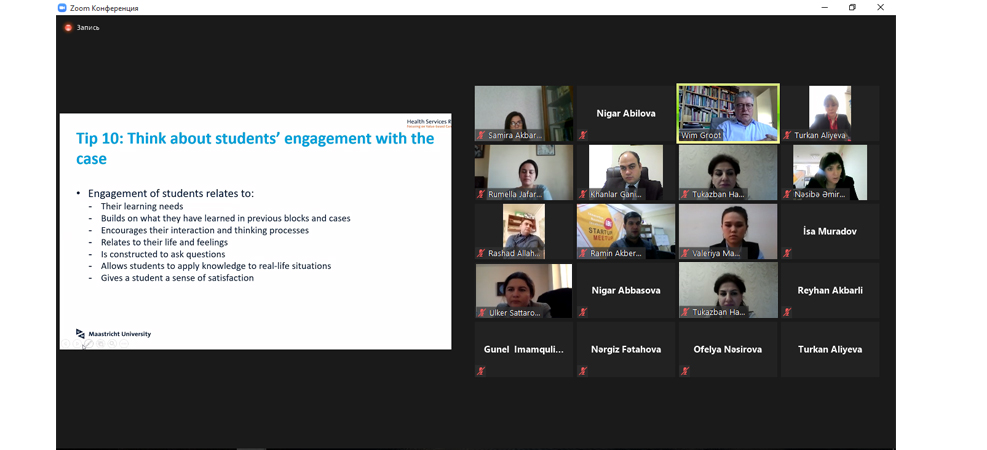Image resolution: width=987 pixels, height=450 pixels.
Task: Open see-all-slides icon in slideshow controls
Action: (x=101, y=344)
